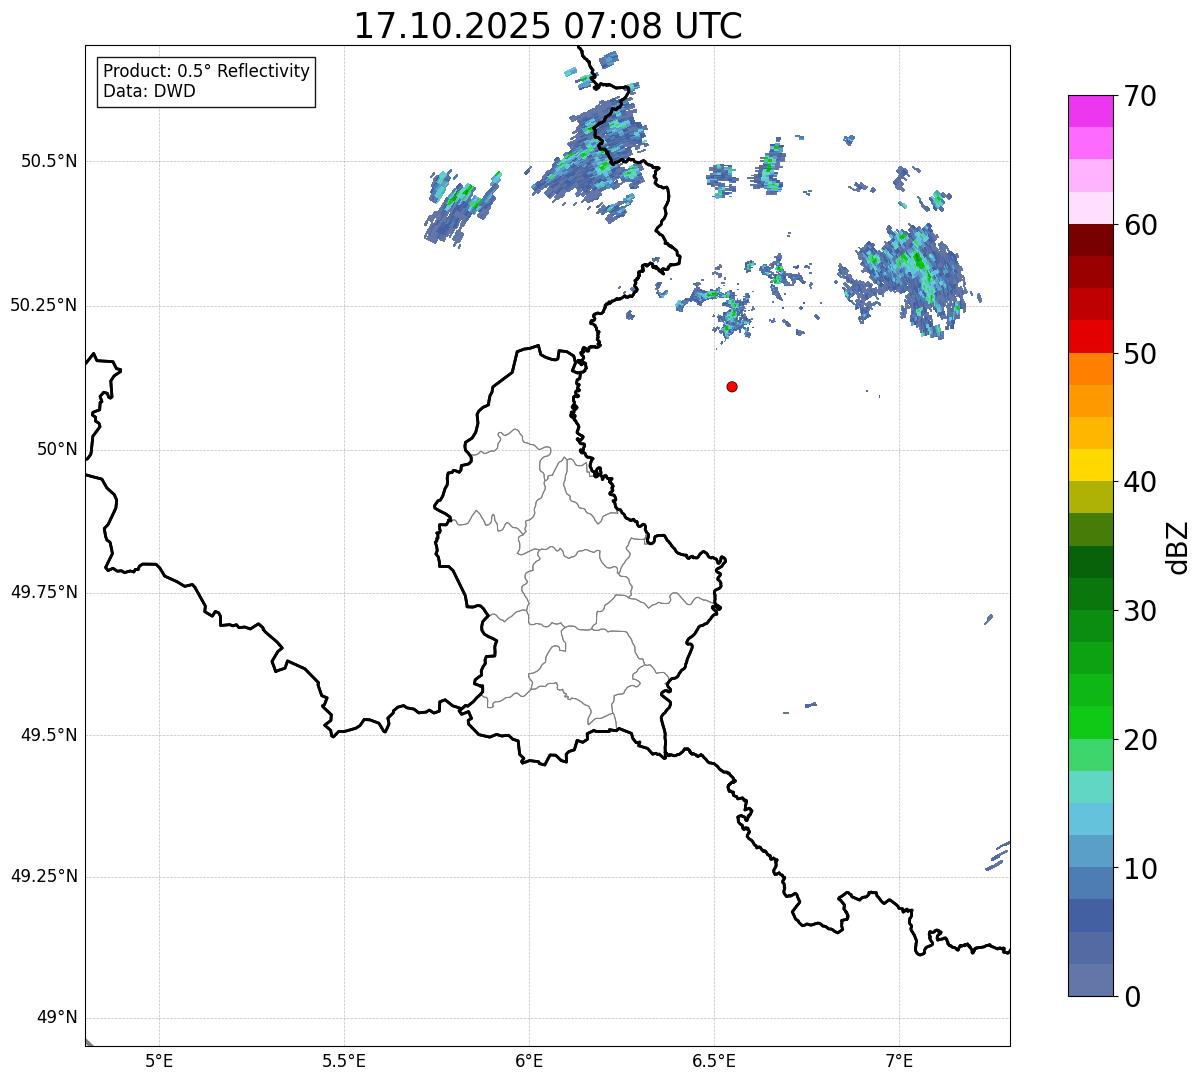This screenshot has height=1081, width=1202.
Task: Click the 50°N latitude tick label
Action: pos(57,449)
